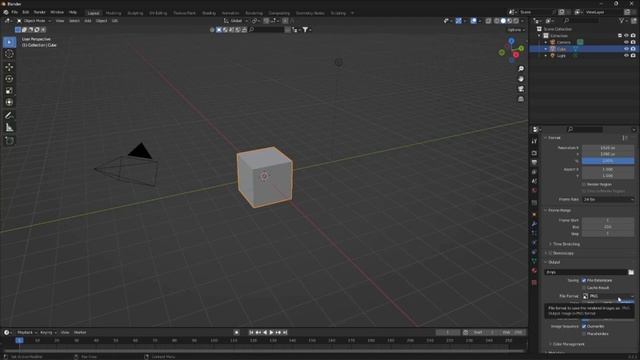640x360 pixels.
Task: Expand the Stereoscopy panel
Action: [x=562, y=253]
